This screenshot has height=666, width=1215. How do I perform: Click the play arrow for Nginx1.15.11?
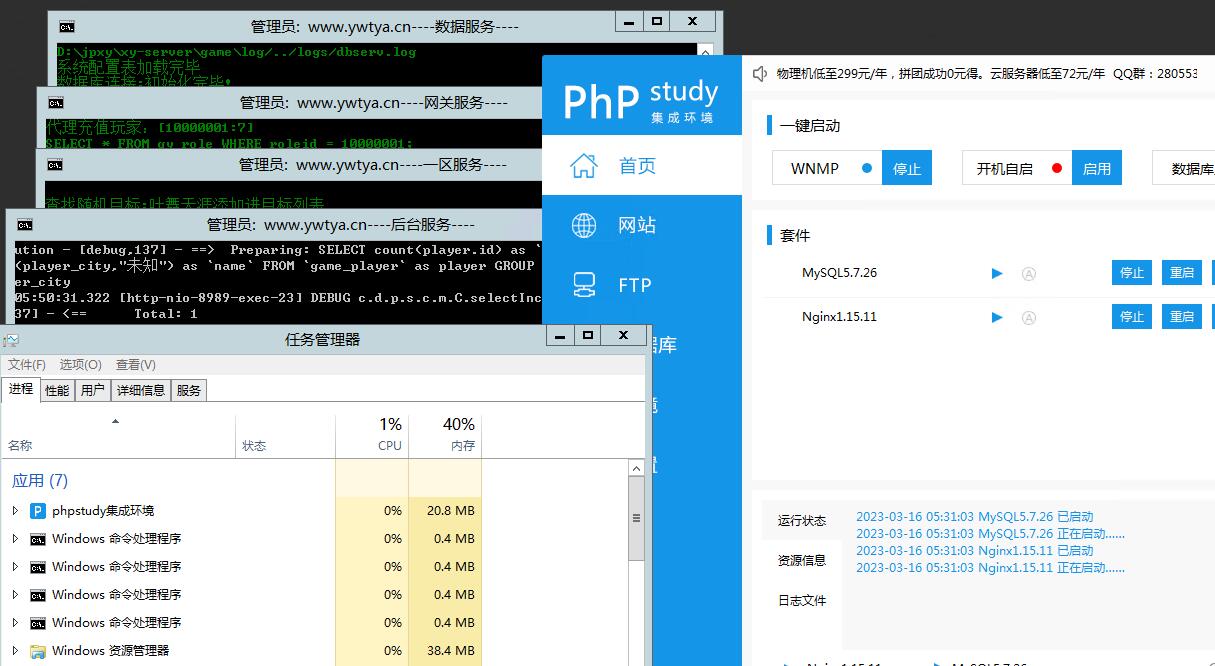pos(997,317)
